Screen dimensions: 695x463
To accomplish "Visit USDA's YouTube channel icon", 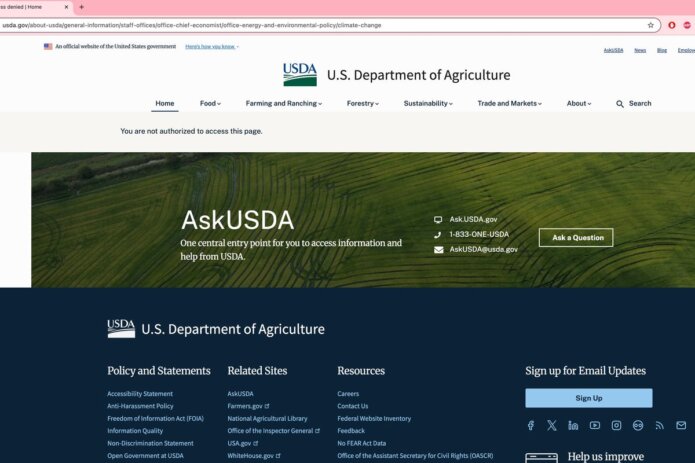I will coord(595,425).
